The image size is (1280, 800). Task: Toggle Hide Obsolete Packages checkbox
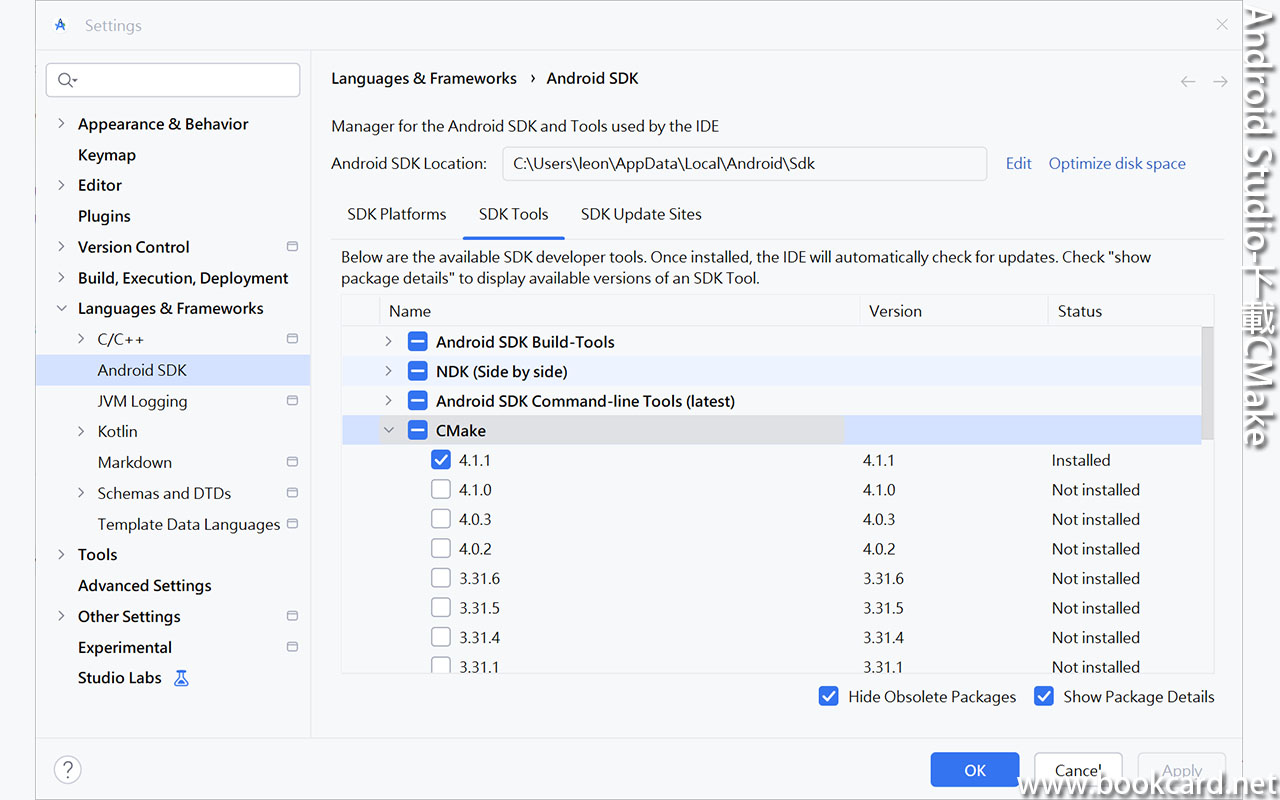coord(828,697)
